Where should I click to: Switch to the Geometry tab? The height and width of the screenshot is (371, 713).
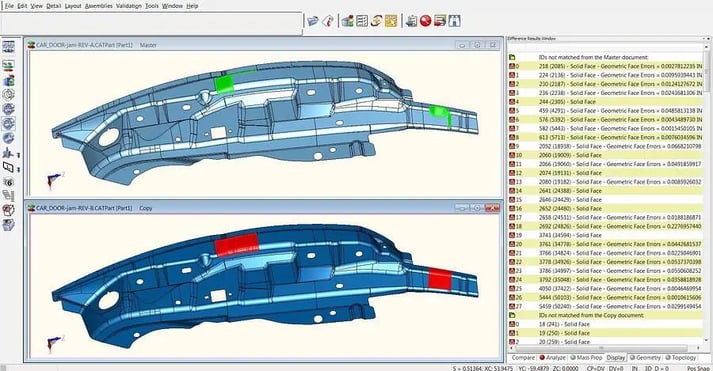645,358
